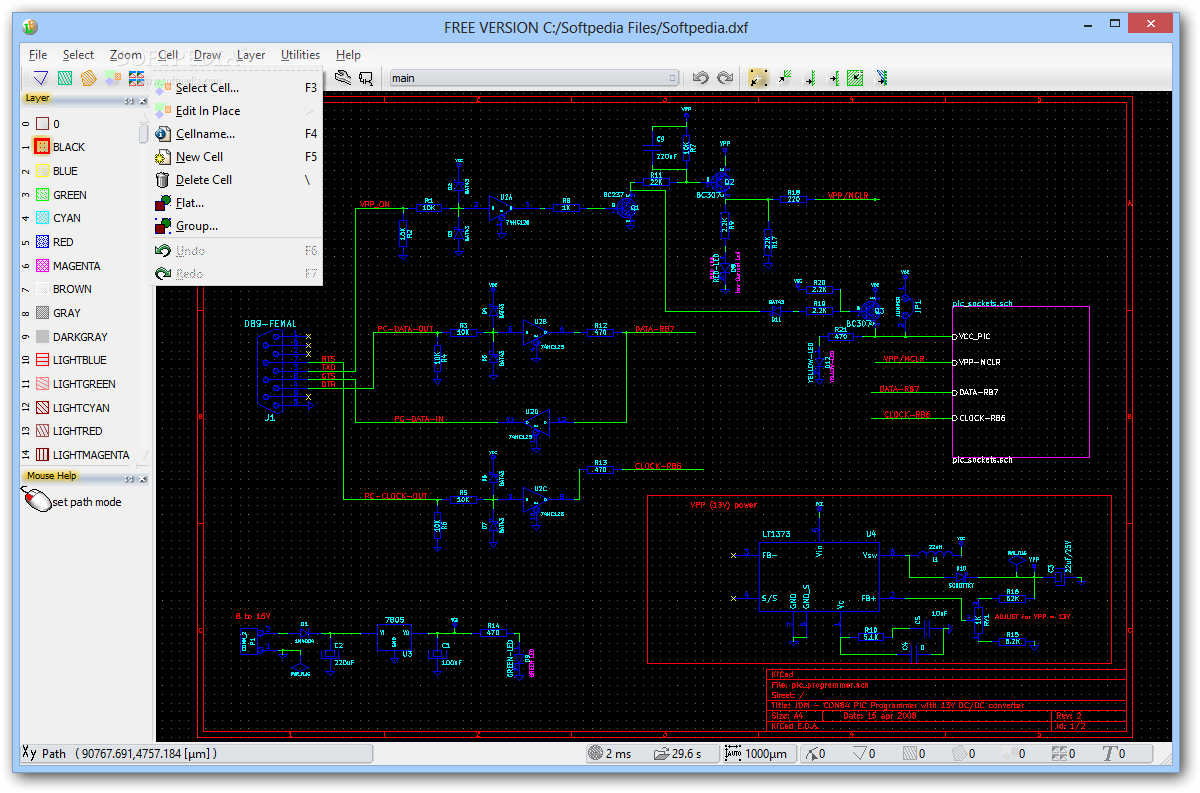Click the load time 29.6 s status icon
This screenshot has height=793, width=1200.
click(x=661, y=753)
